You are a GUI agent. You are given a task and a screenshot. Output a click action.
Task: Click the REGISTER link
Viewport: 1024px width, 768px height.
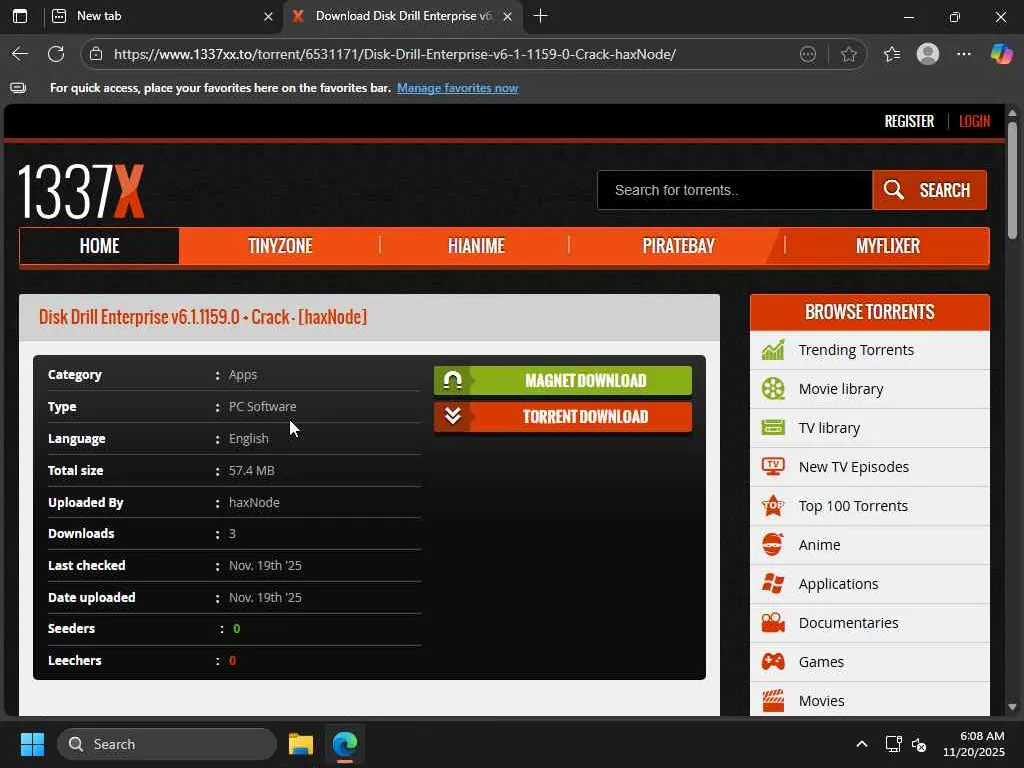pos(909,121)
